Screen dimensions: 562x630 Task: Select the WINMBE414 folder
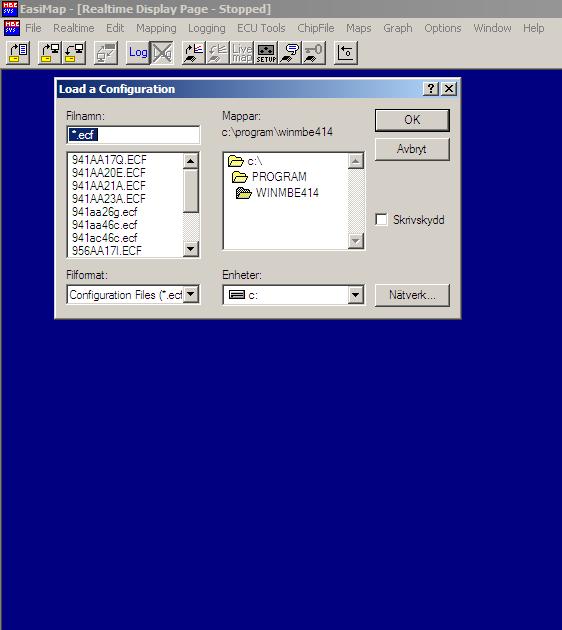277,193
